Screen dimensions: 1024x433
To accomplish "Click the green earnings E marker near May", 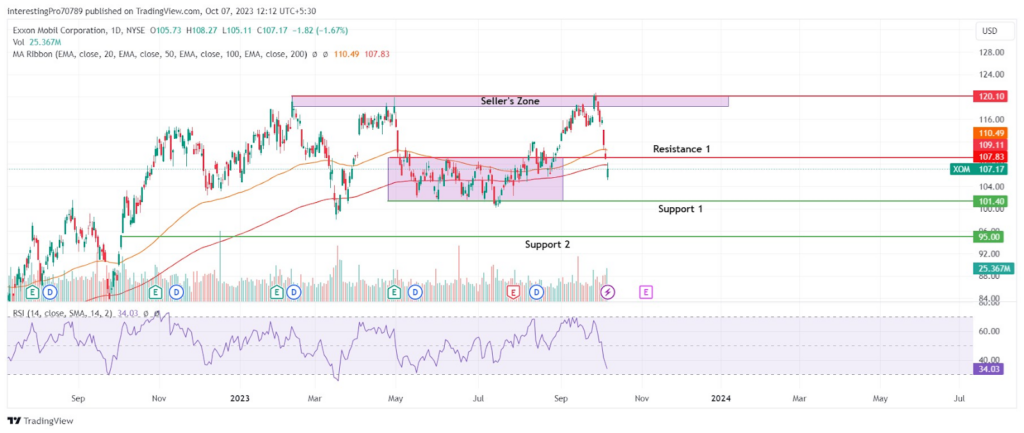I will [x=394, y=291].
